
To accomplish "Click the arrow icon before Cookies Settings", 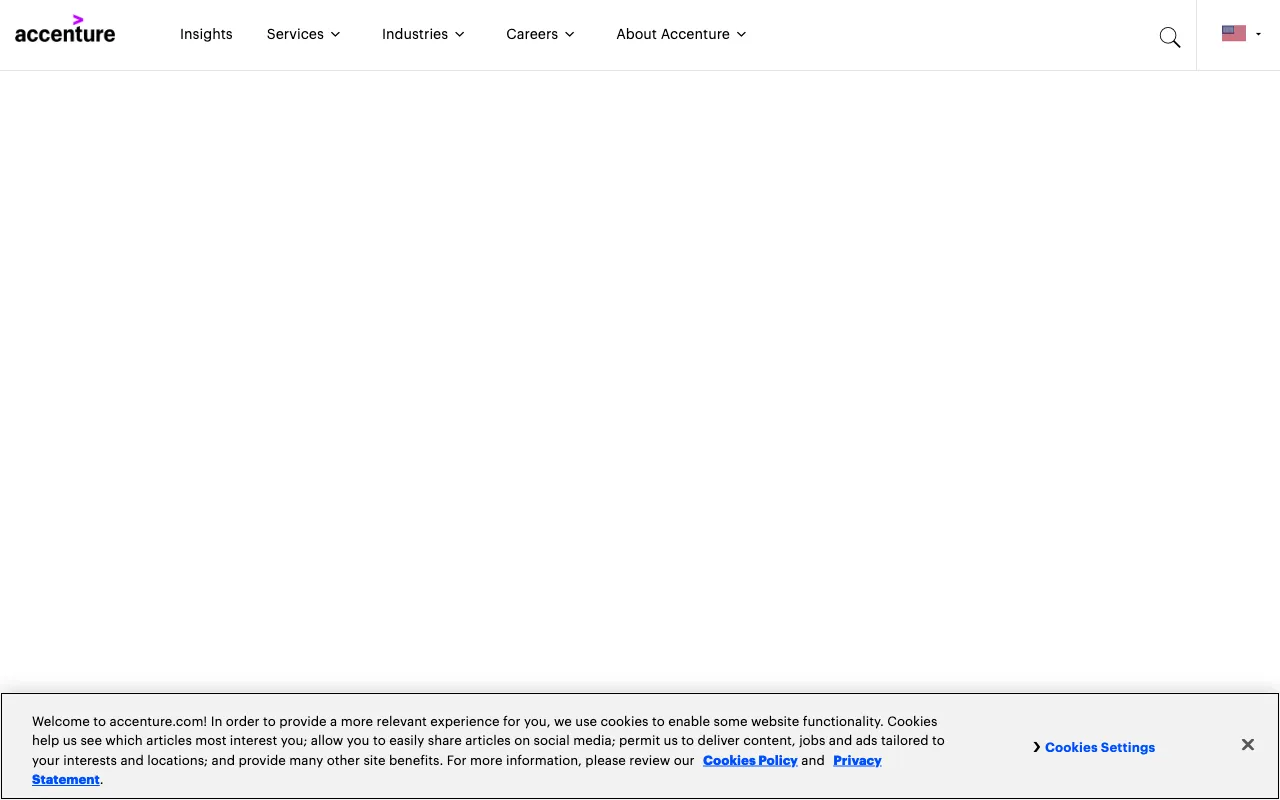I will pos(1037,747).
